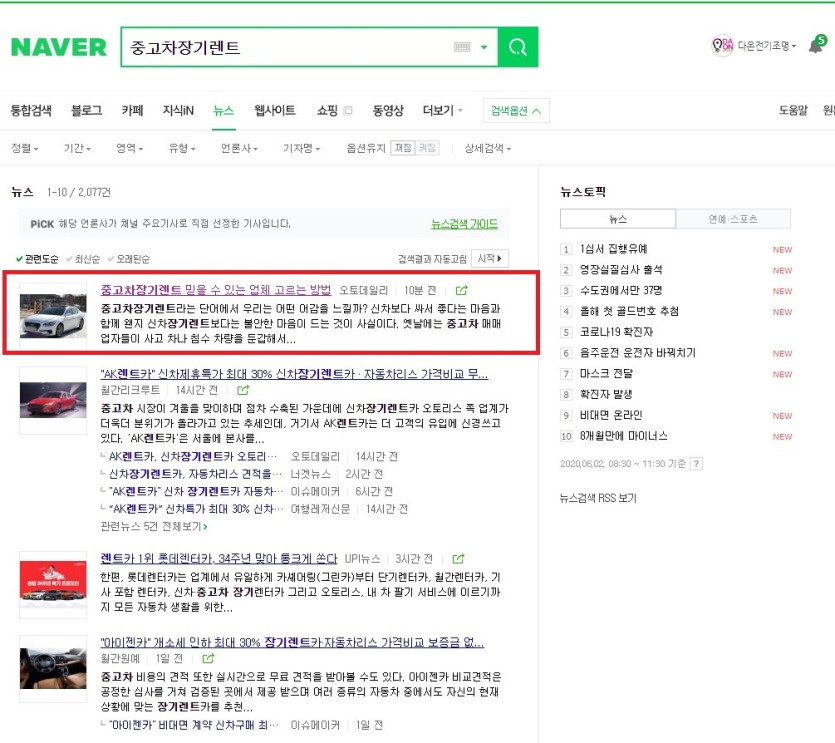Click the 뉴스검색 가이드 link
The width and height of the screenshot is (835, 743).
pyautogui.click(x=464, y=224)
